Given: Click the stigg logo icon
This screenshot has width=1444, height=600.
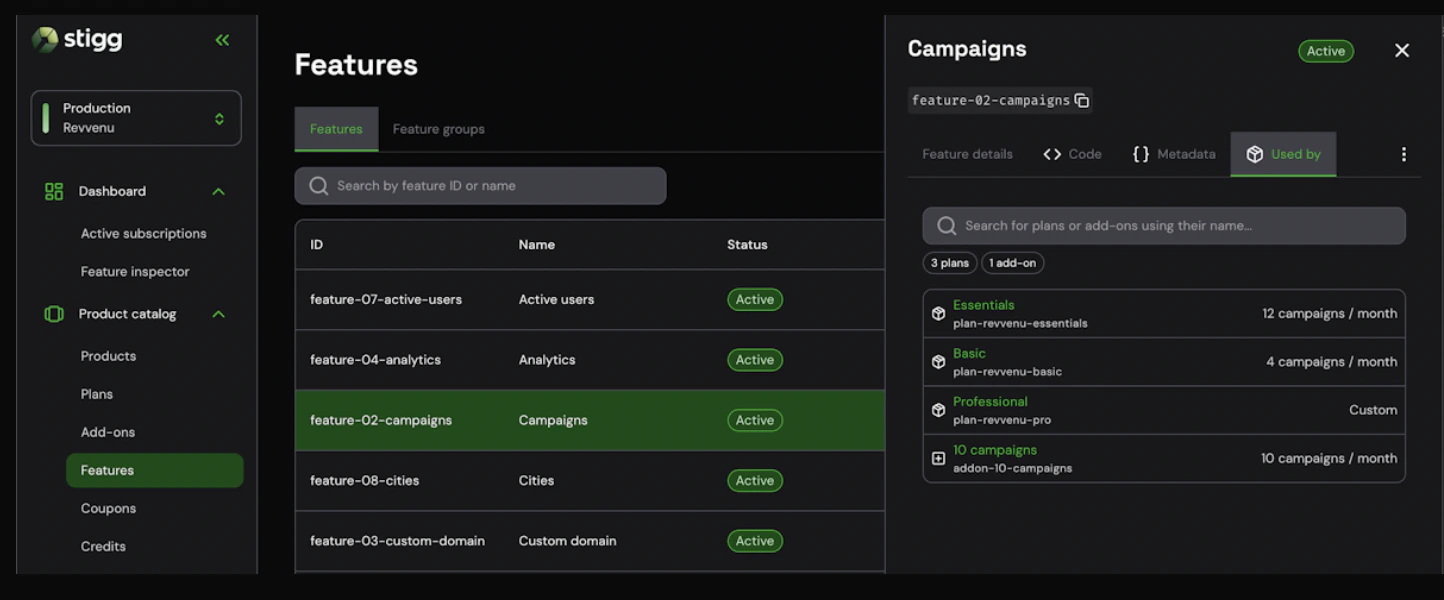Looking at the screenshot, I should [45, 39].
